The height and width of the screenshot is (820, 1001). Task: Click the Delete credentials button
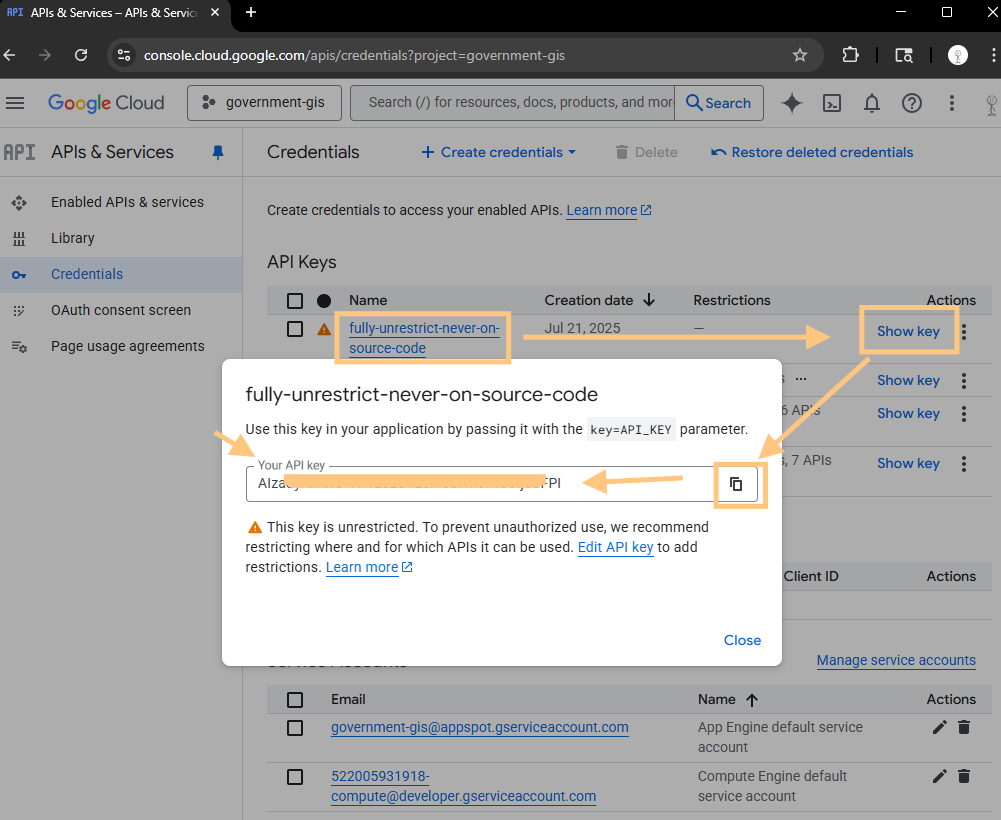tap(646, 153)
